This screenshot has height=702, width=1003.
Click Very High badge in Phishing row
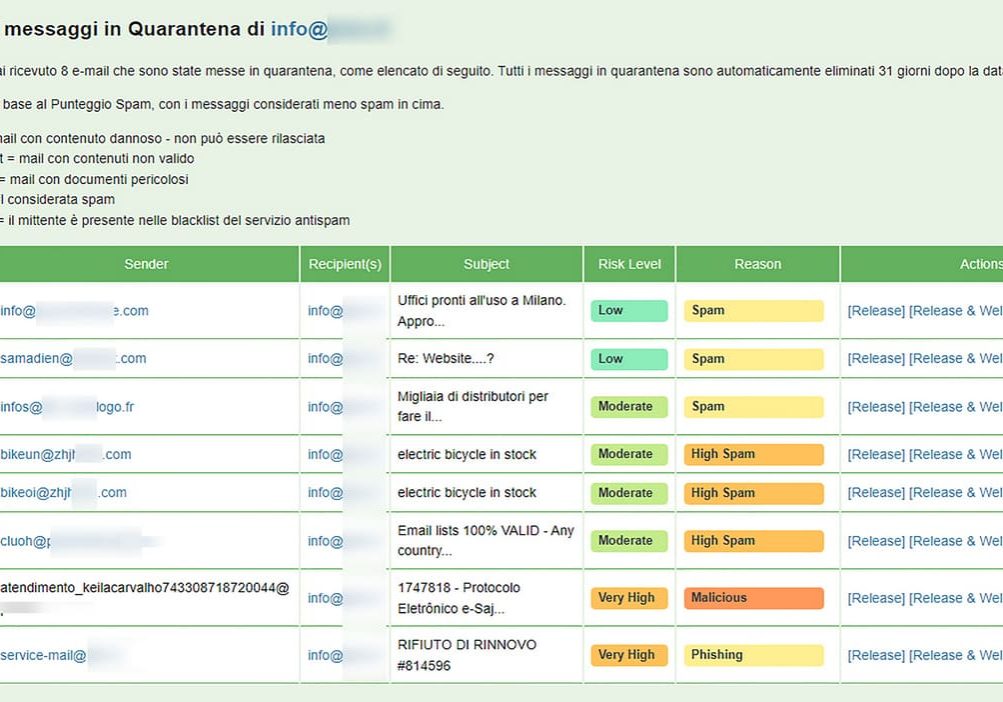[x=629, y=655]
